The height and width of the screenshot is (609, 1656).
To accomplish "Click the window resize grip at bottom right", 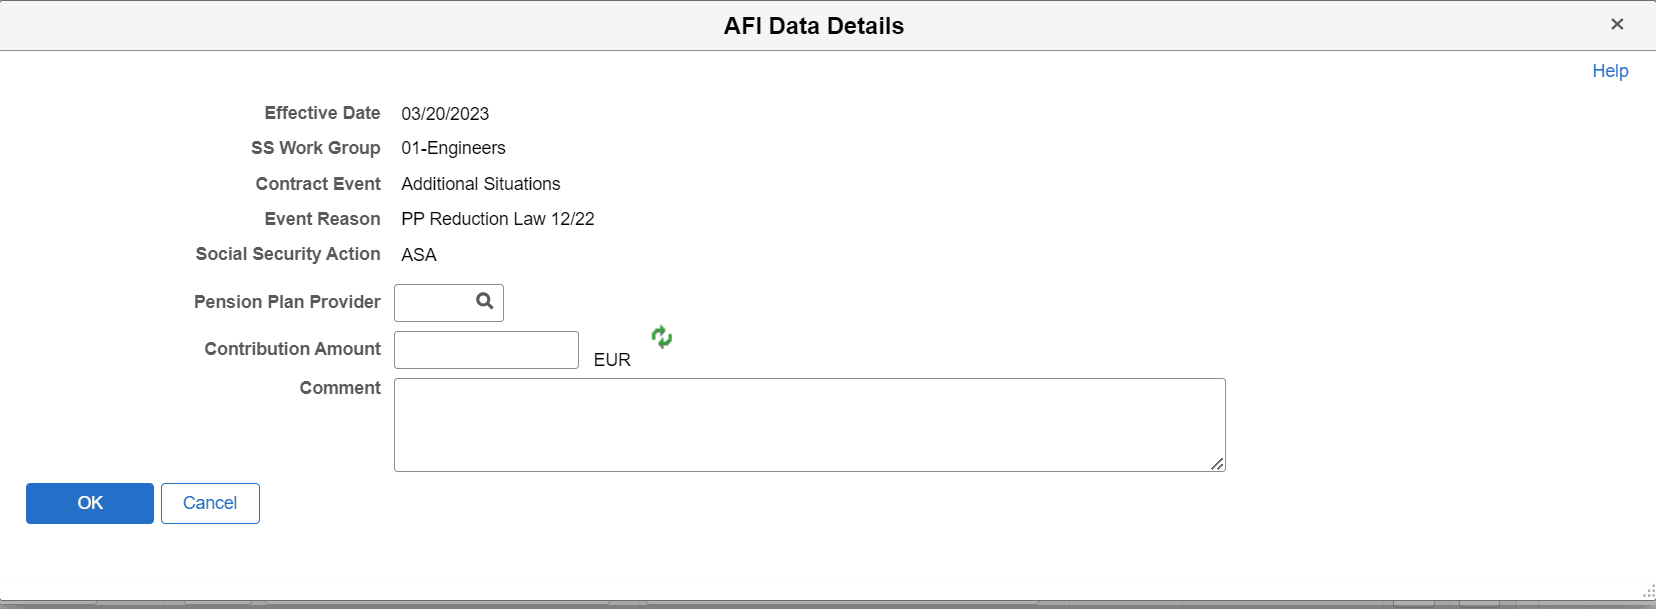I will (1648, 590).
